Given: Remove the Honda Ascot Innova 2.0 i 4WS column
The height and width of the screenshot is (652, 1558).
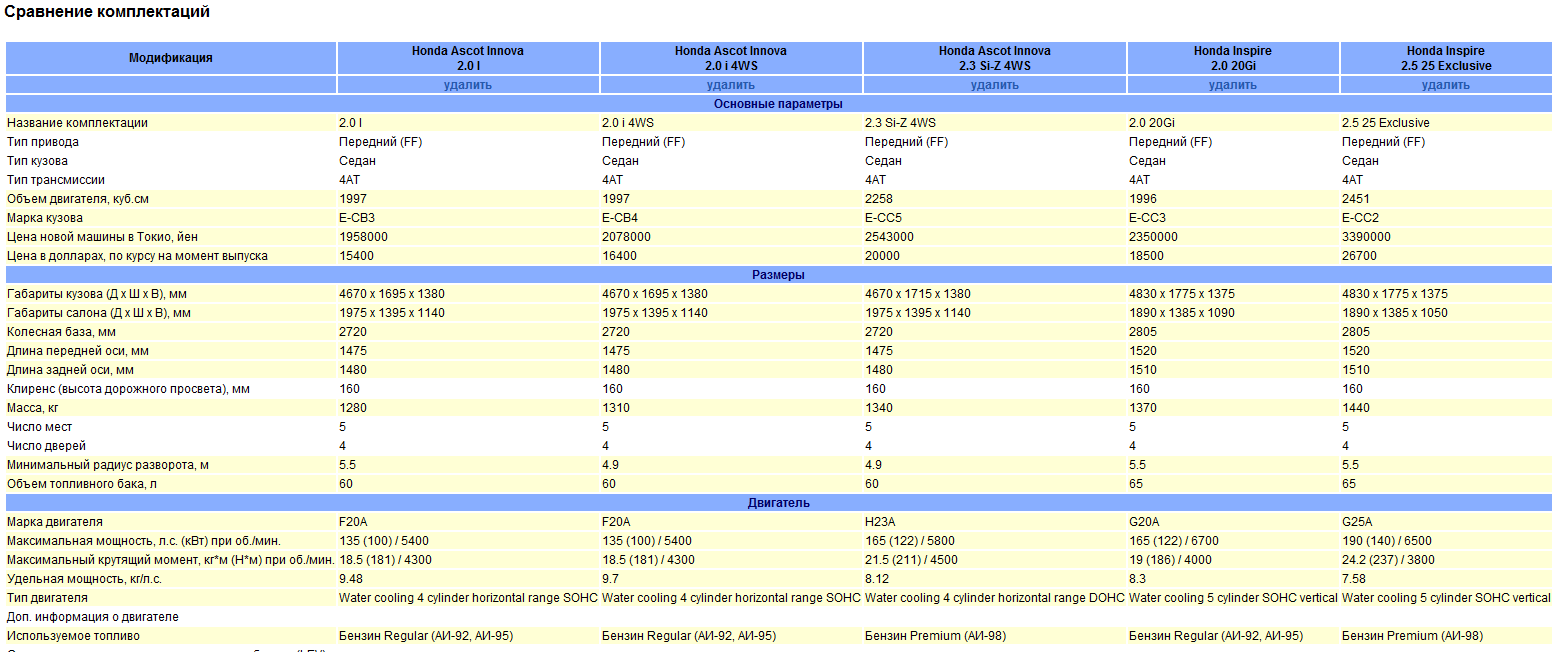Looking at the screenshot, I should (730, 85).
